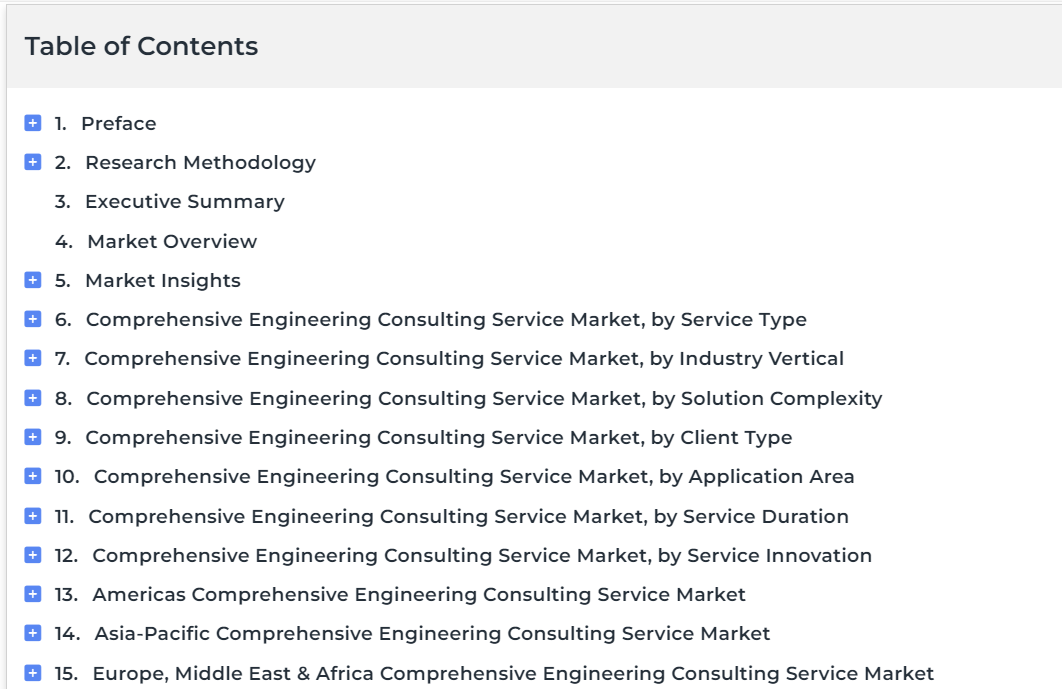The width and height of the screenshot is (1062, 689).
Task: Expand section 12 by Service Innovation
Action: 33,556
